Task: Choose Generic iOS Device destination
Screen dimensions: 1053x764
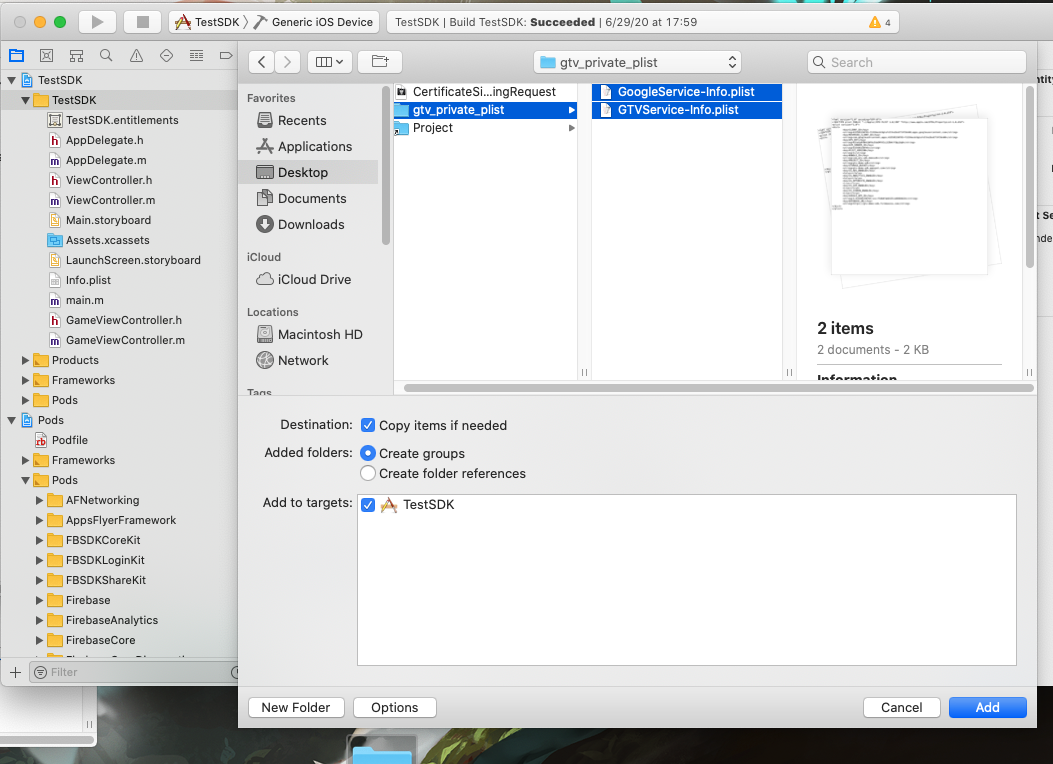Action: click(313, 22)
